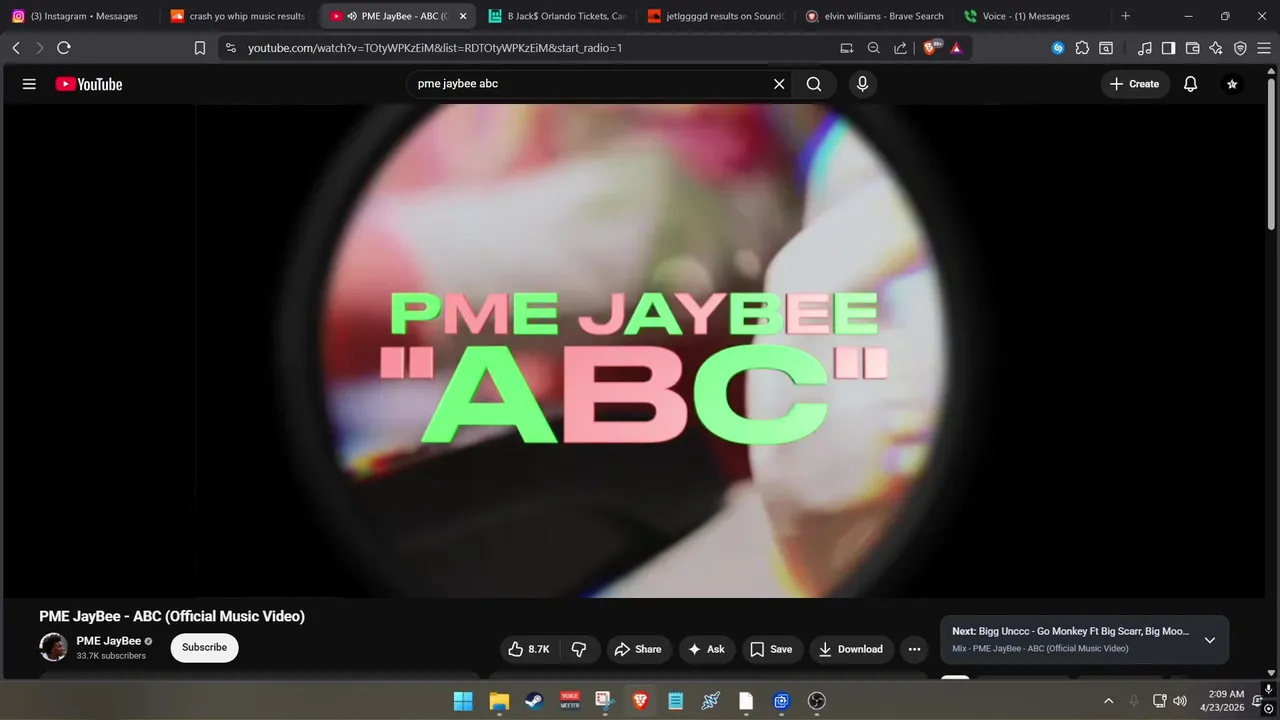The image size is (1280, 720).
Task: Open Brave main hamburger menu
Action: 1264,48
